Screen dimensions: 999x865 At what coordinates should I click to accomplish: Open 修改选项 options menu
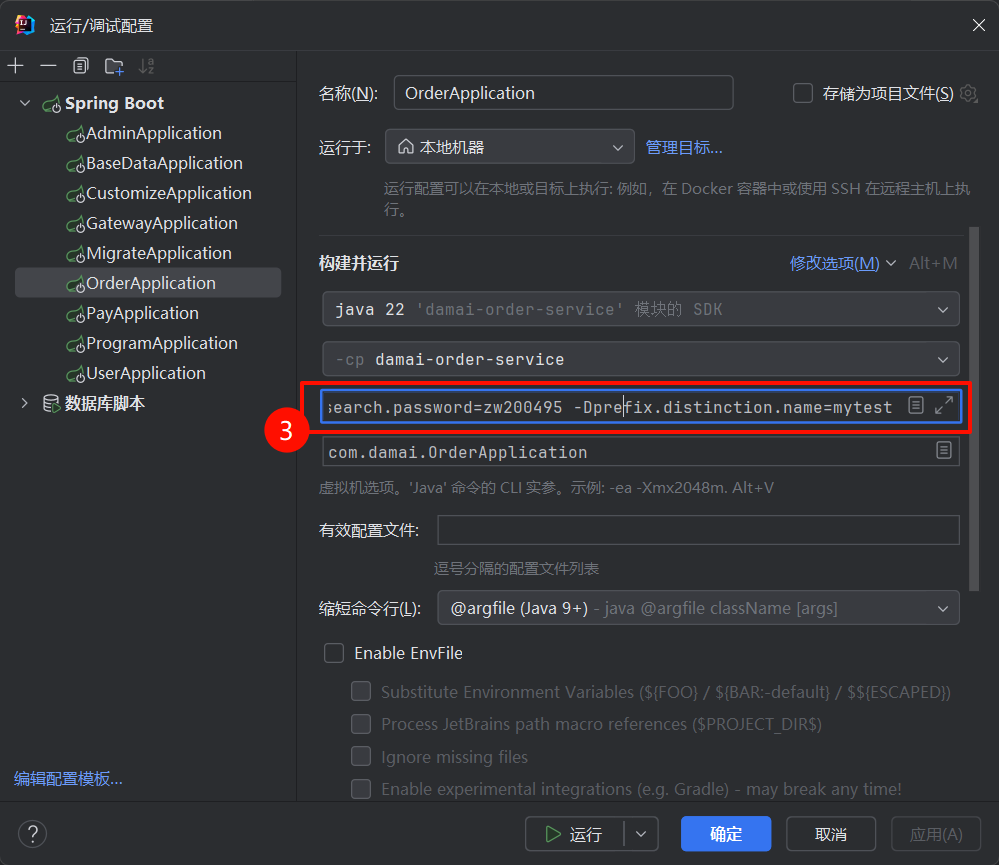pos(842,263)
